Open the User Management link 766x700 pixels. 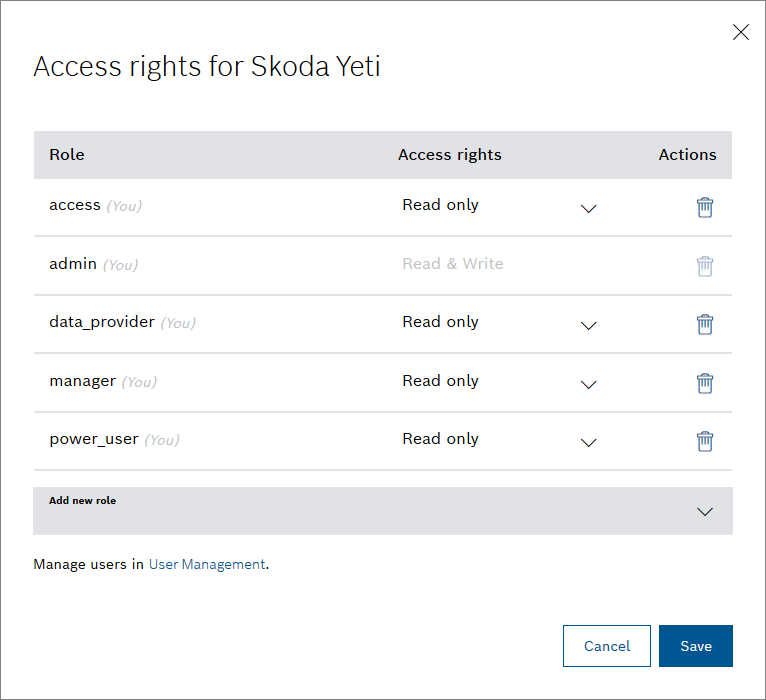[x=207, y=564]
